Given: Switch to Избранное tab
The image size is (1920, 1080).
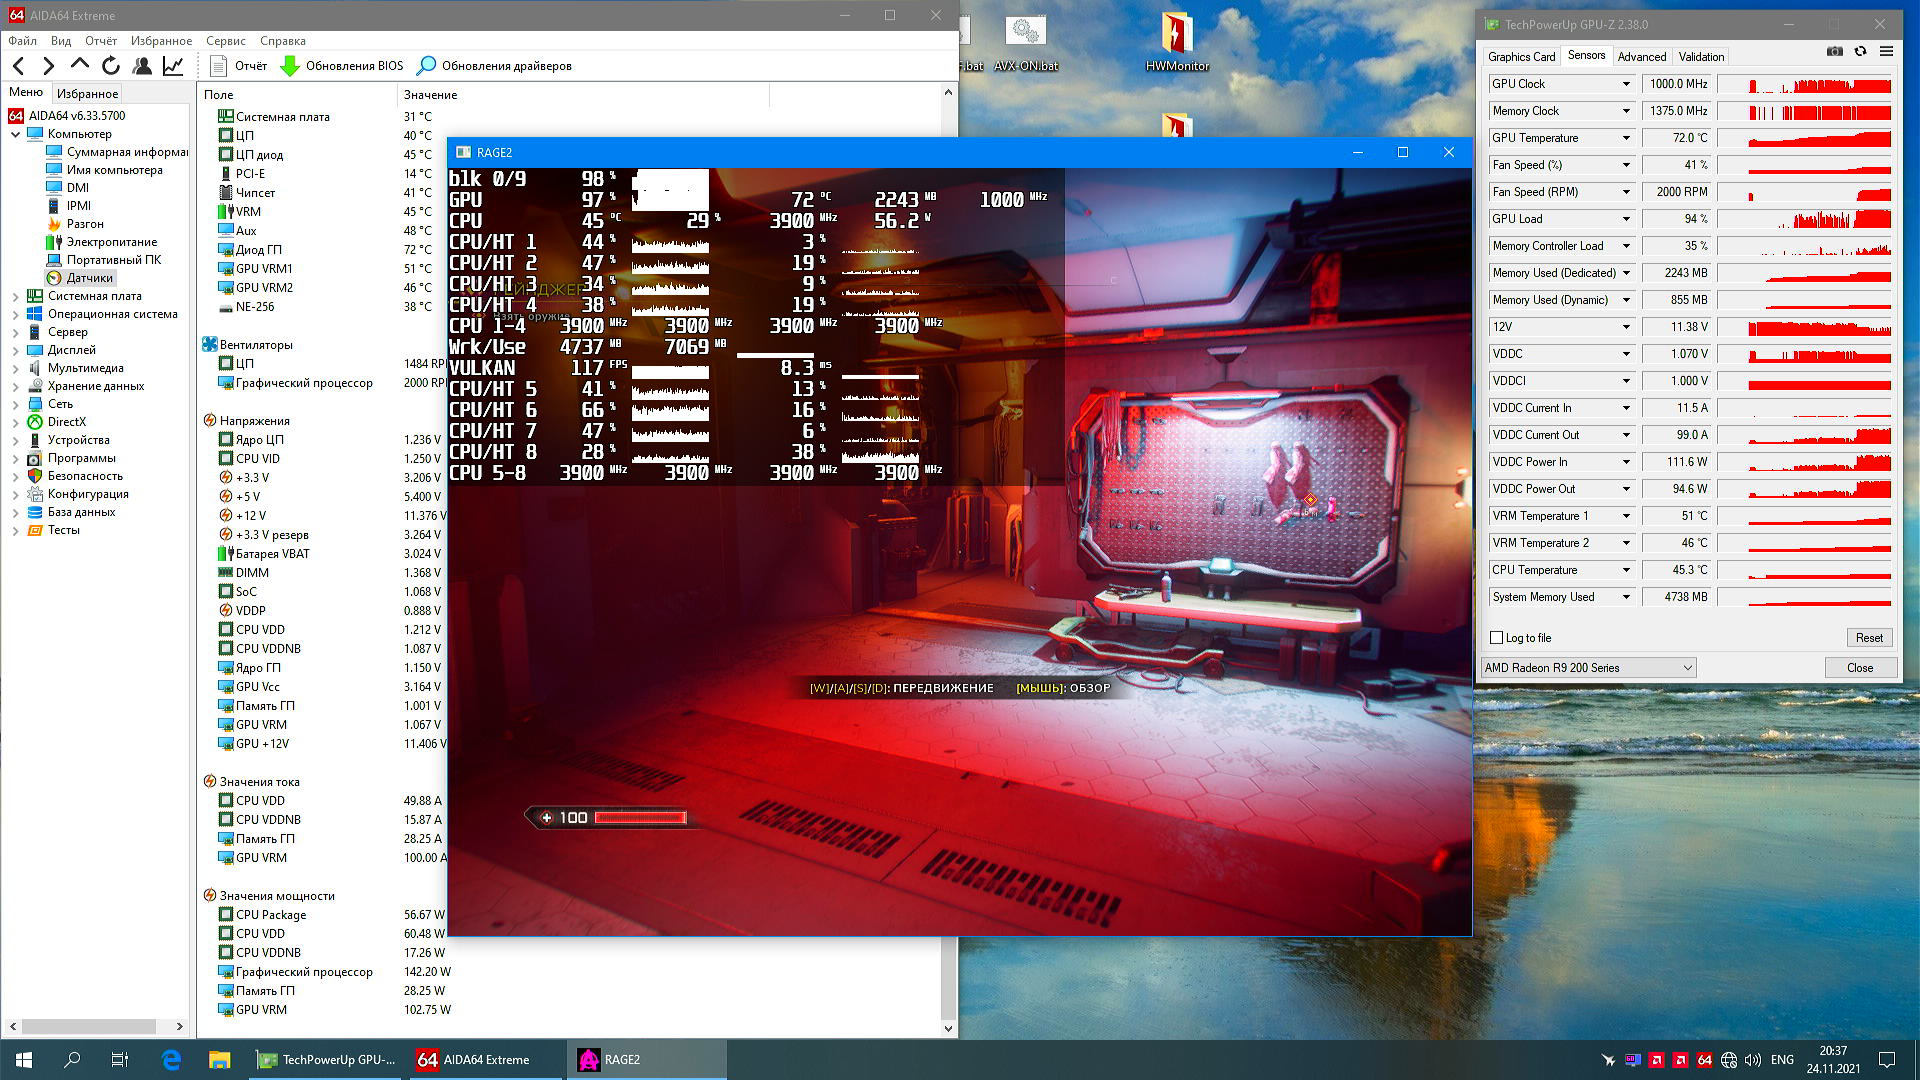Looking at the screenshot, I should (x=87, y=93).
